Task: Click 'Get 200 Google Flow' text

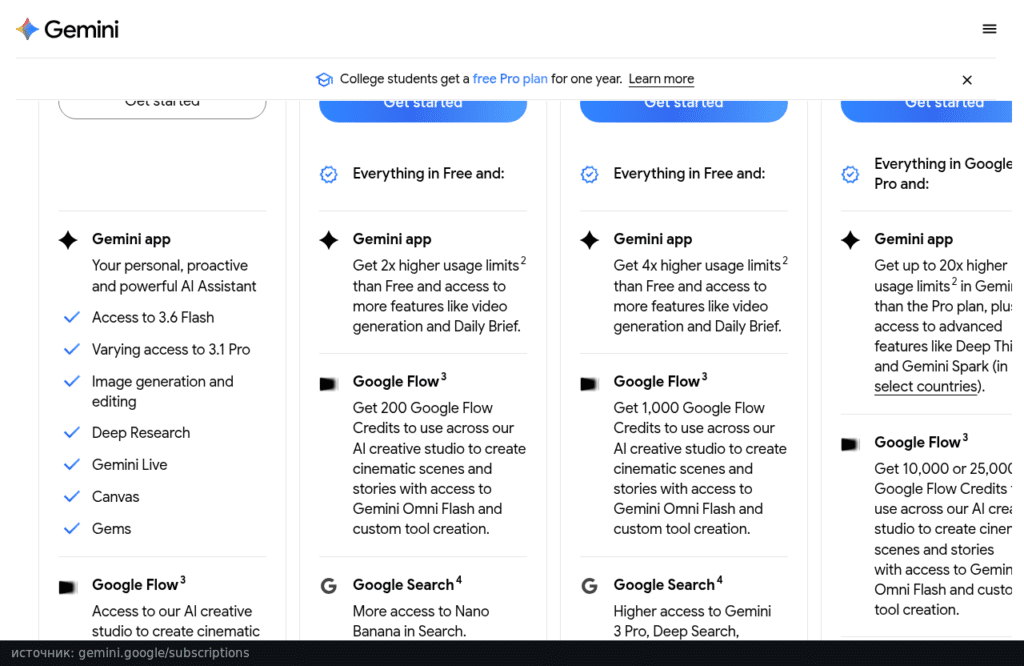Action: tap(423, 408)
